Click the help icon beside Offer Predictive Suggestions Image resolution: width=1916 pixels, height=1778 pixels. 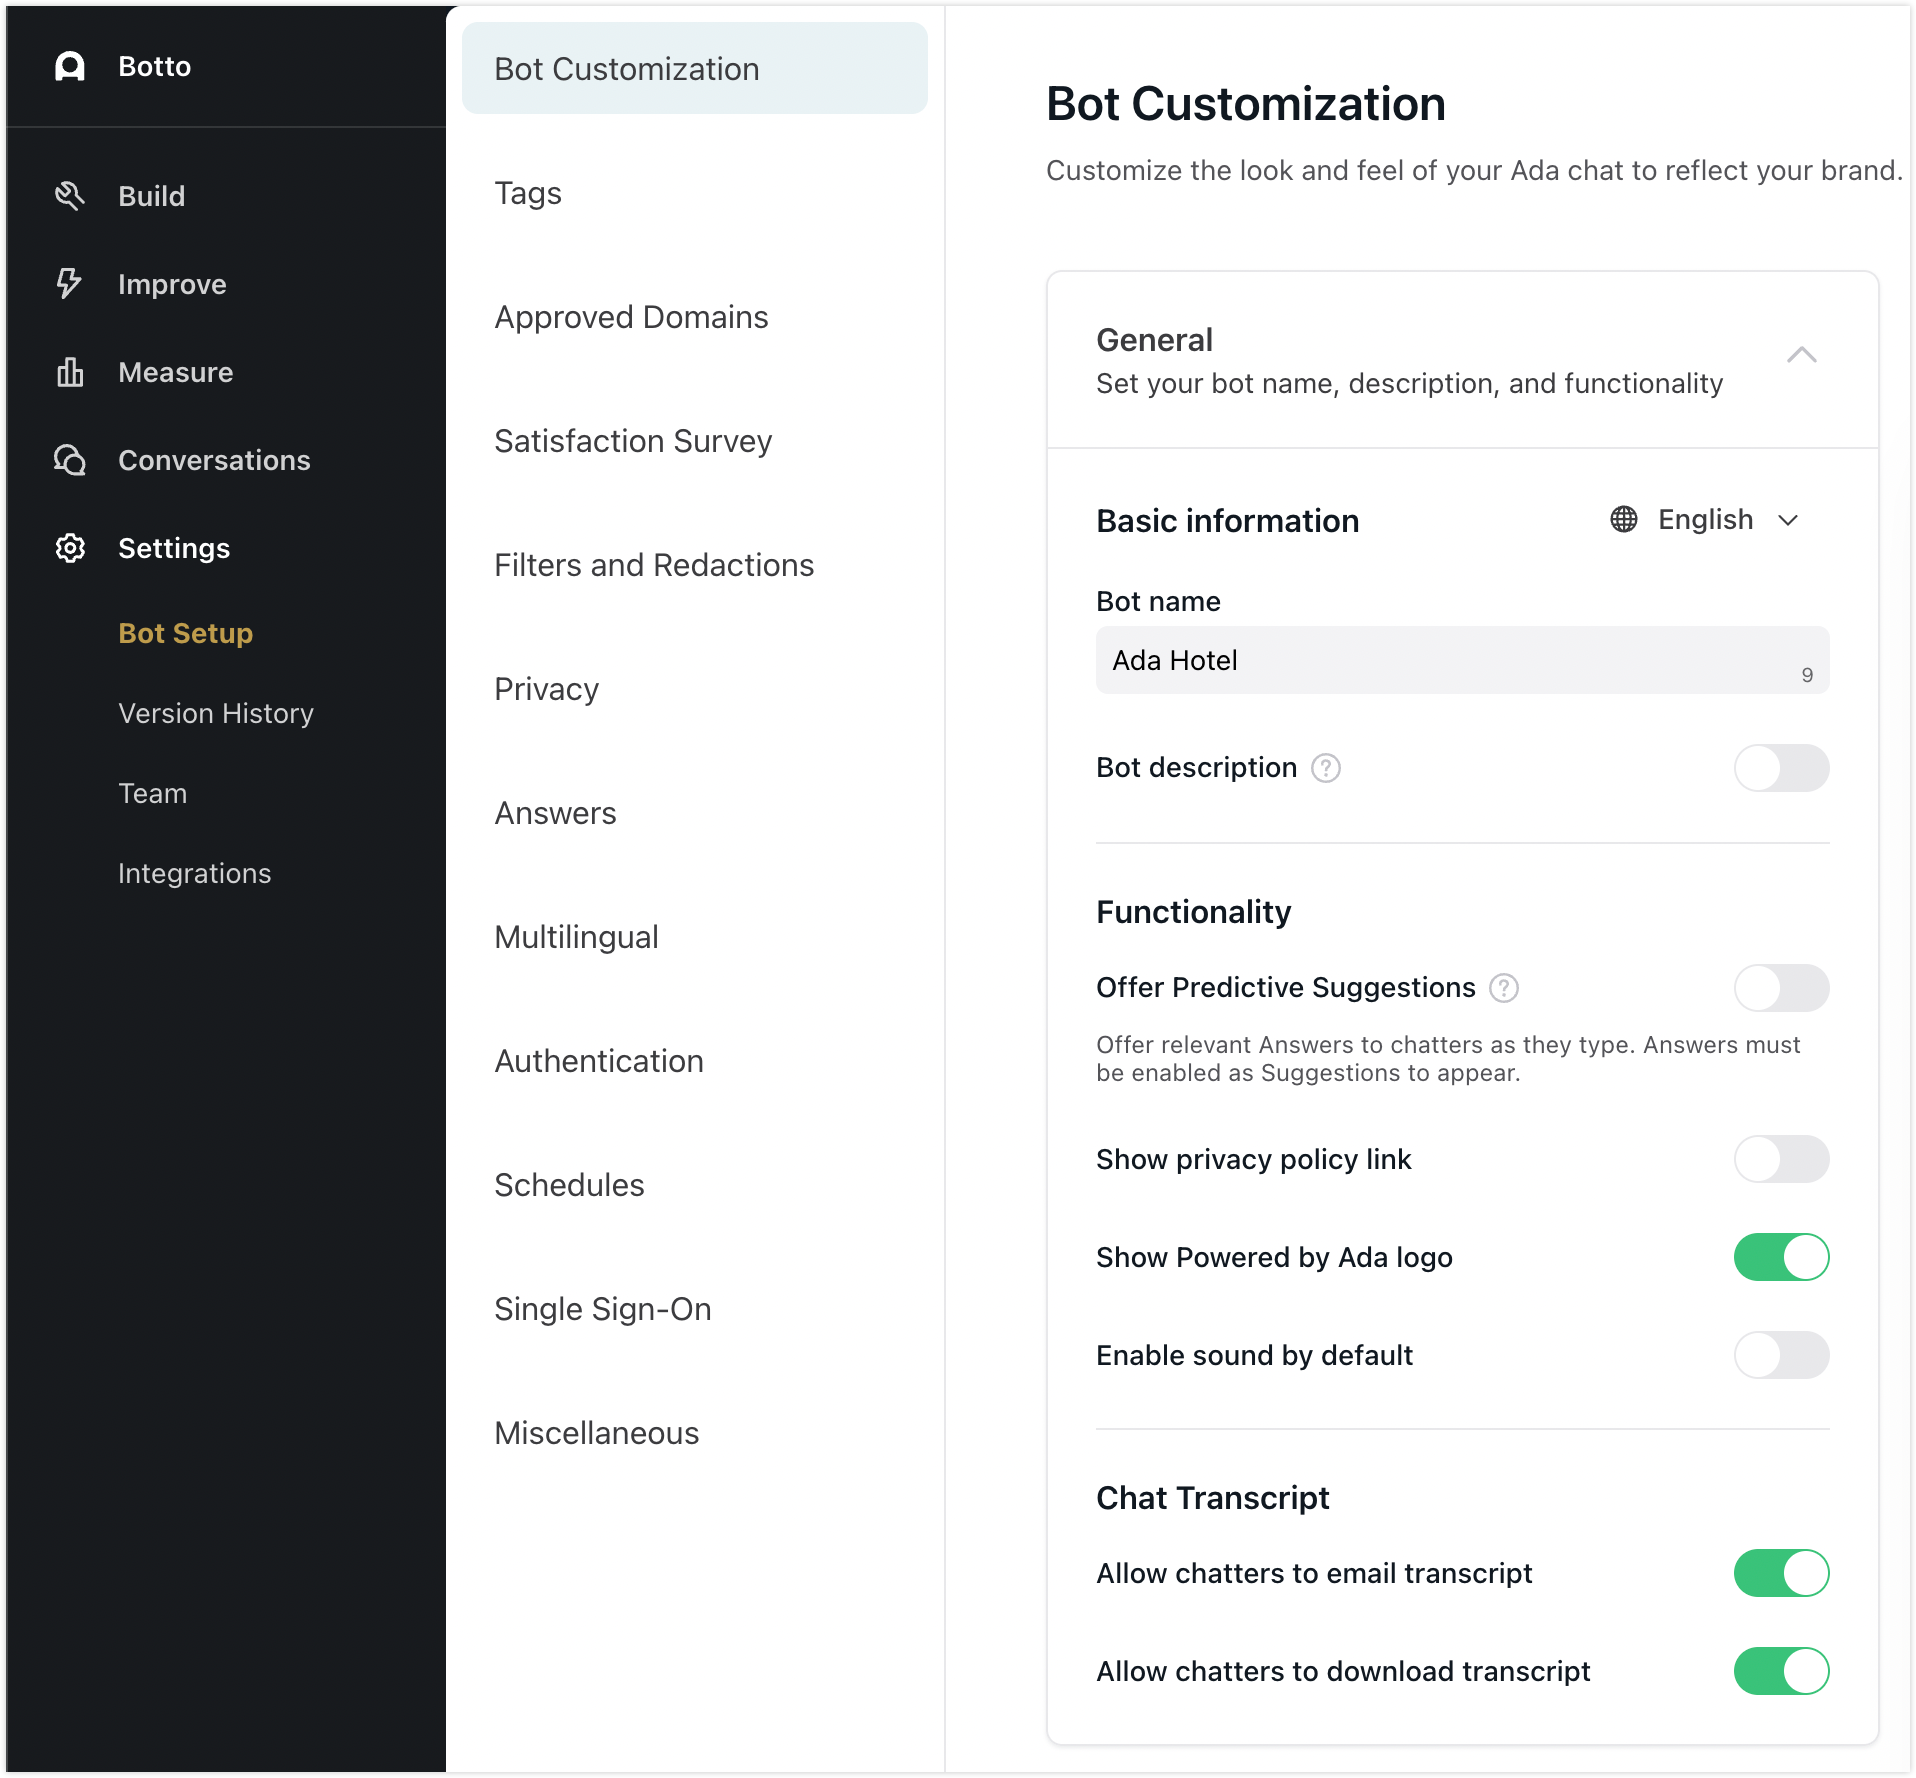click(1504, 988)
